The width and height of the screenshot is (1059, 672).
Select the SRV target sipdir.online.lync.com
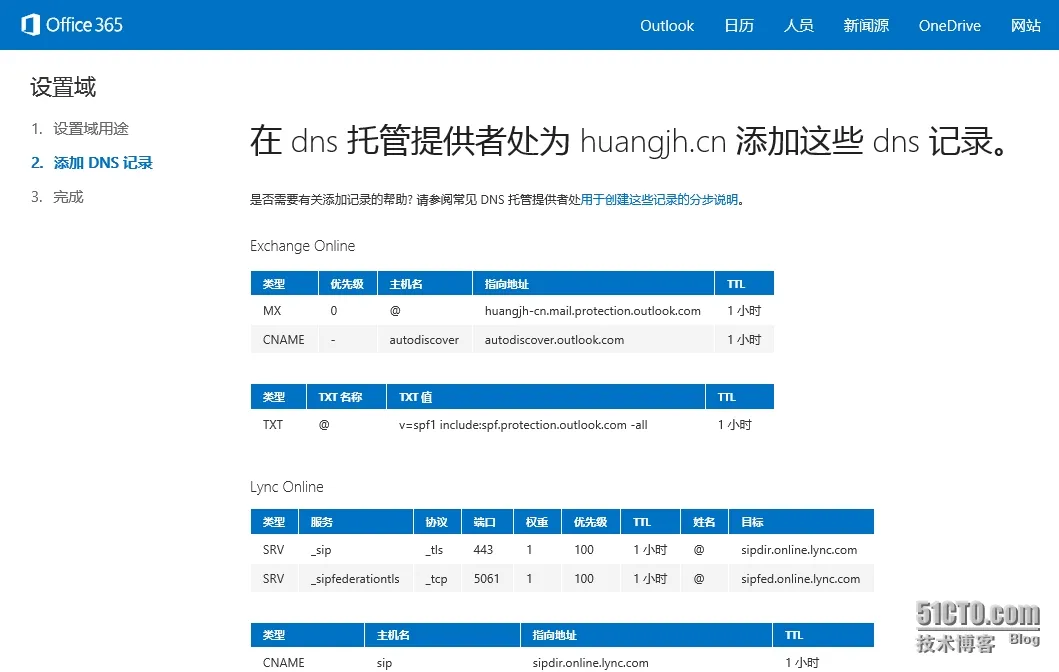pyautogui.click(x=799, y=550)
